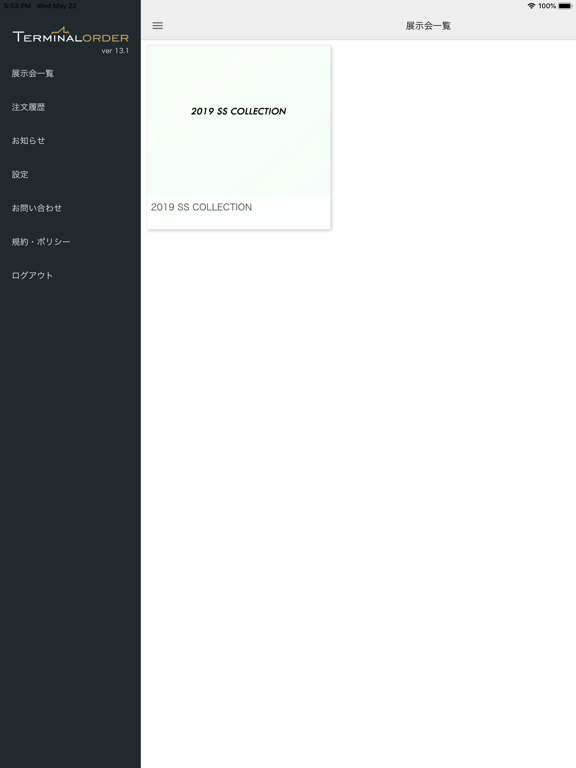The image size is (576, 768).
Task: Click the ver 13.1 version label
Action: point(115,51)
